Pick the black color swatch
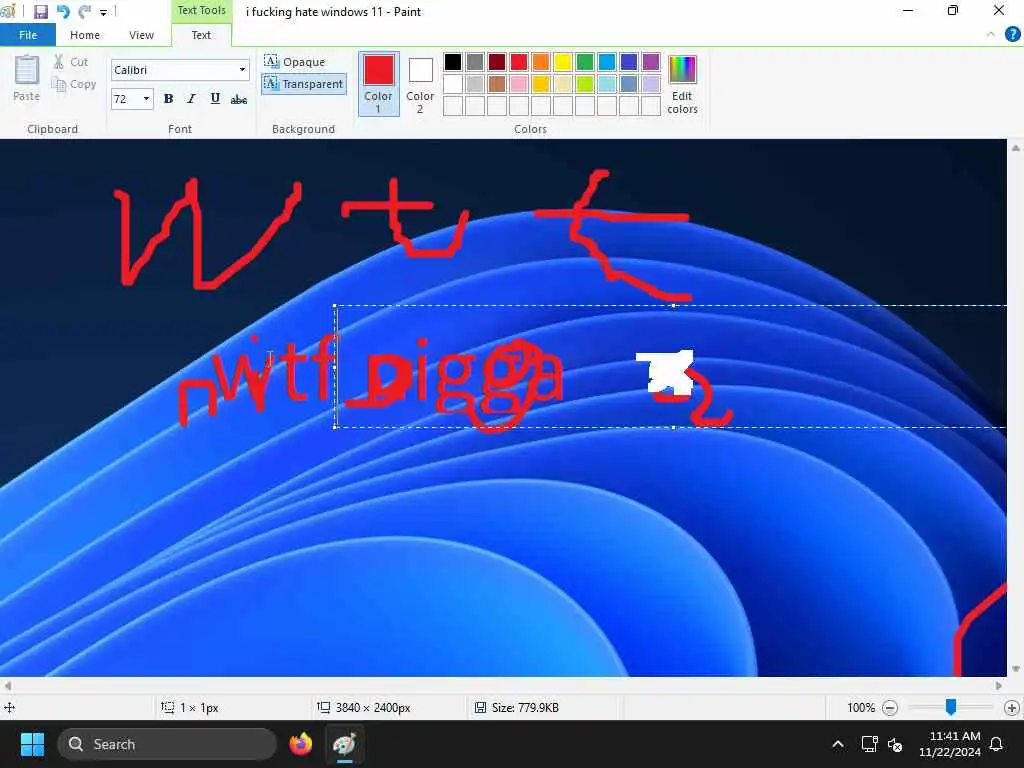The width and height of the screenshot is (1024, 768). click(x=453, y=62)
